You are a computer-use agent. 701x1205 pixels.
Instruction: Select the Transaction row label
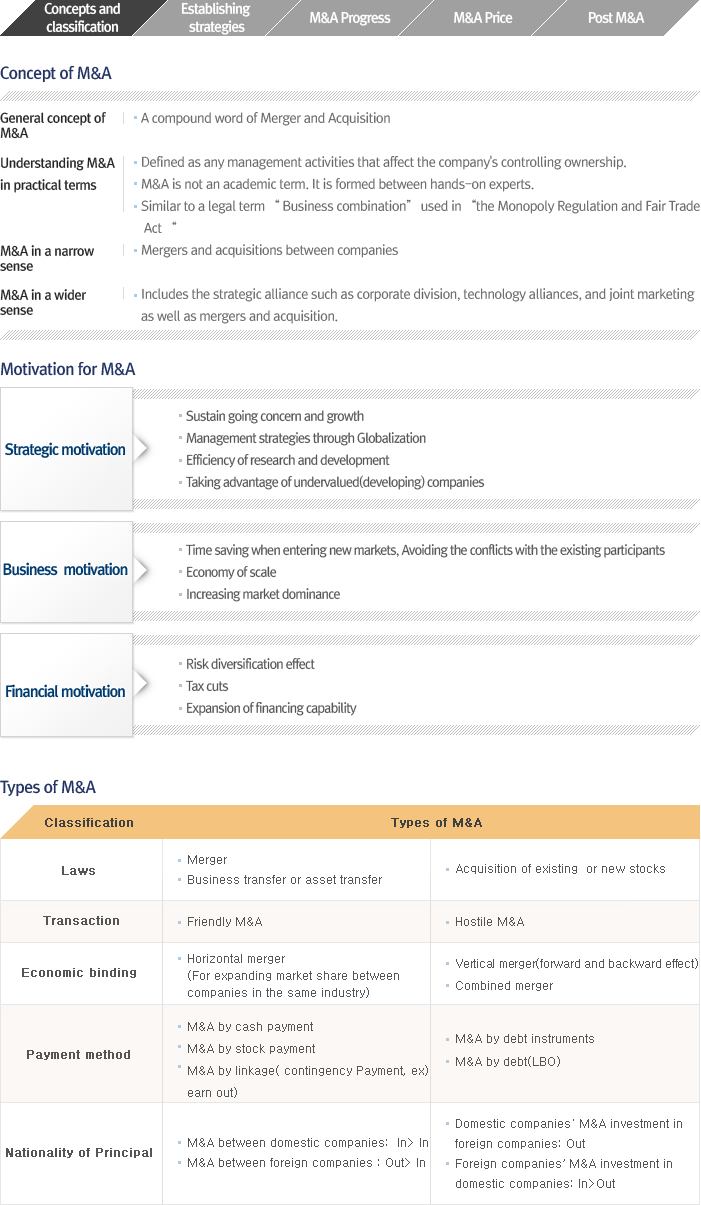pos(81,921)
